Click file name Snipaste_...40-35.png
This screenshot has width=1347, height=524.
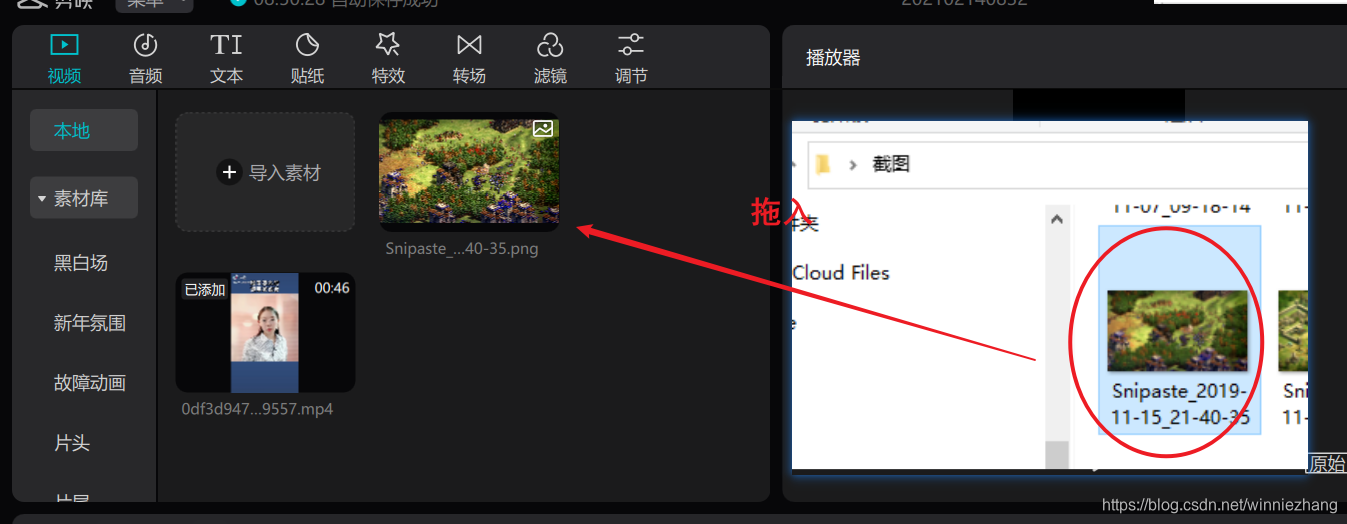[x=462, y=249]
